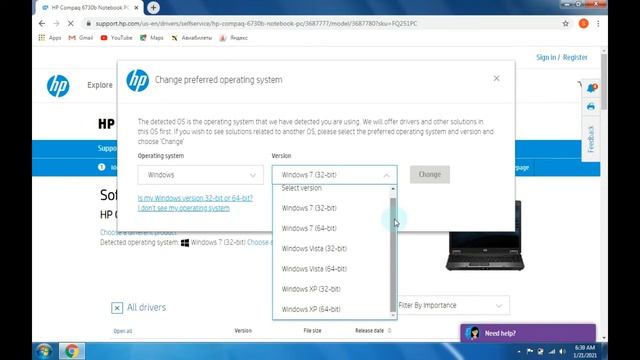This screenshot has width=640, height=360.
Task: Click the Open all link
Action: pyautogui.click(x=123, y=331)
